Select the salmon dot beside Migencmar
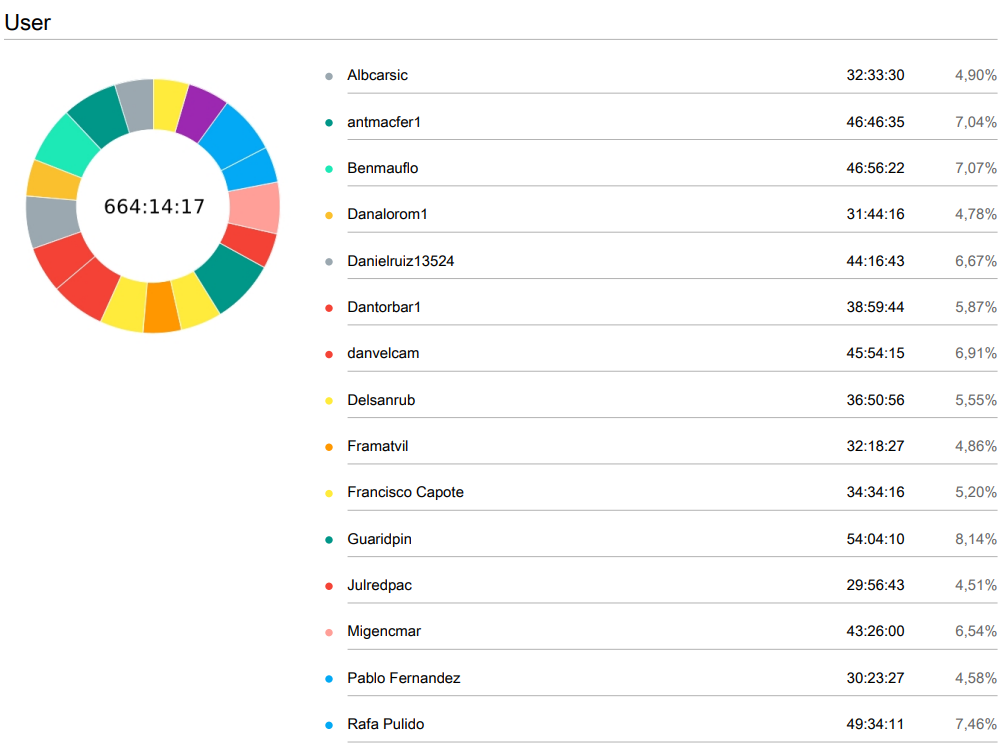 (x=329, y=632)
